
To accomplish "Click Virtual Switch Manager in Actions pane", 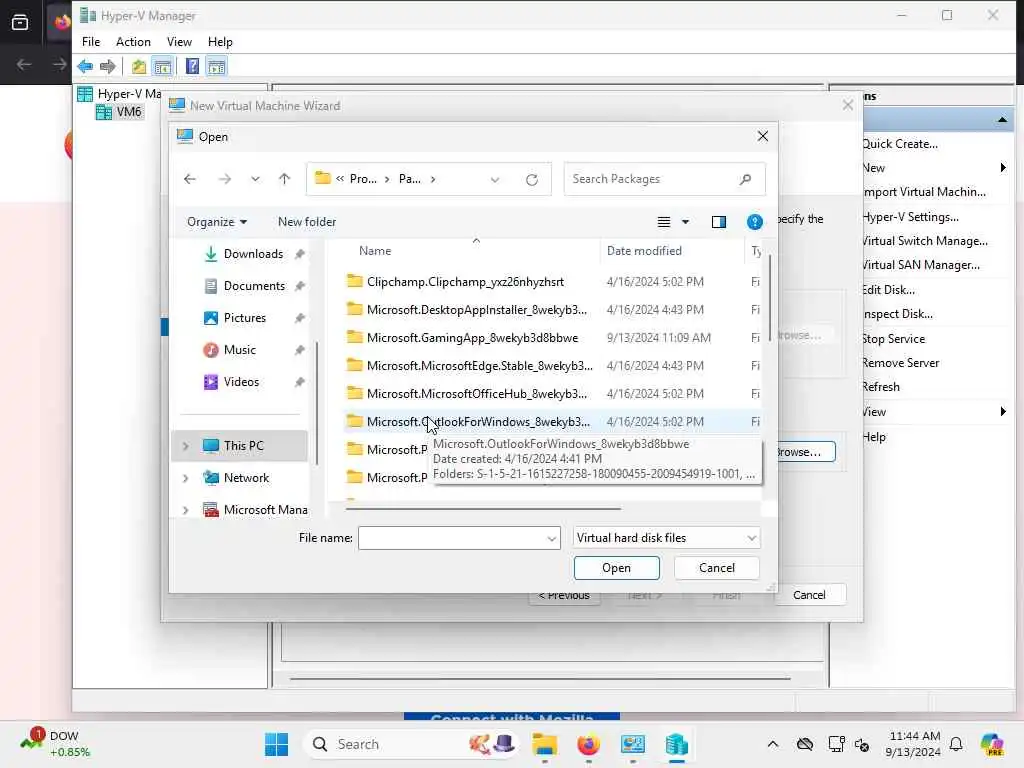I will pos(925,241).
